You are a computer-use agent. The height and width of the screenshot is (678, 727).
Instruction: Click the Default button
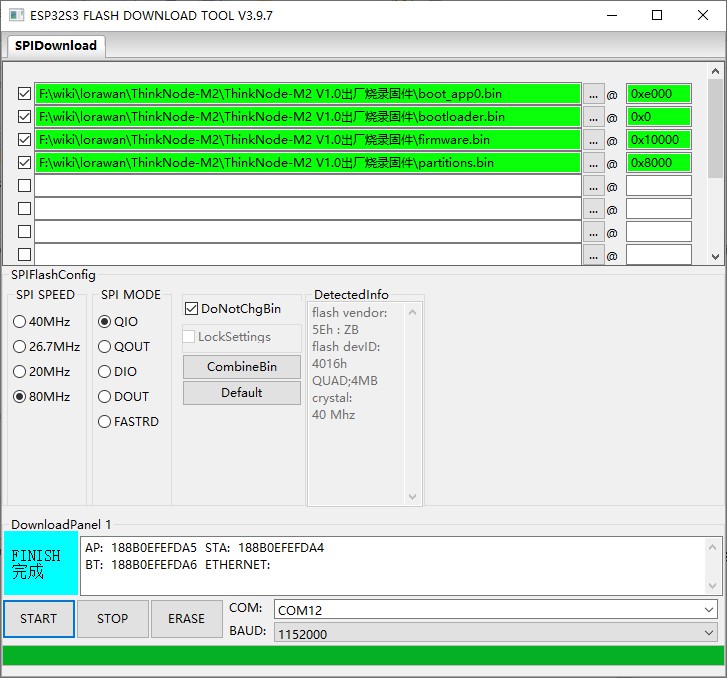click(242, 393)
